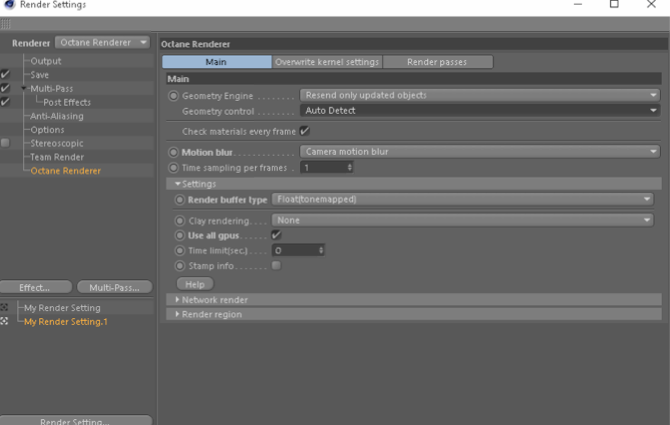
Task: Switch to the Main tab
Action: pyautogui.click(x=216, y=62)
